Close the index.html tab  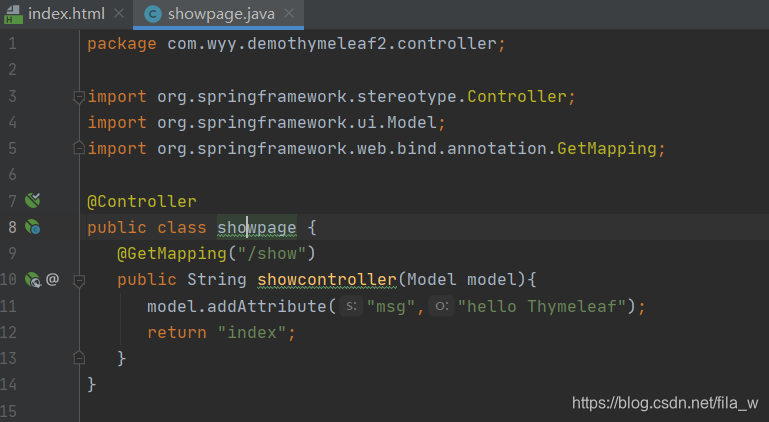click(x=119, y=14)
